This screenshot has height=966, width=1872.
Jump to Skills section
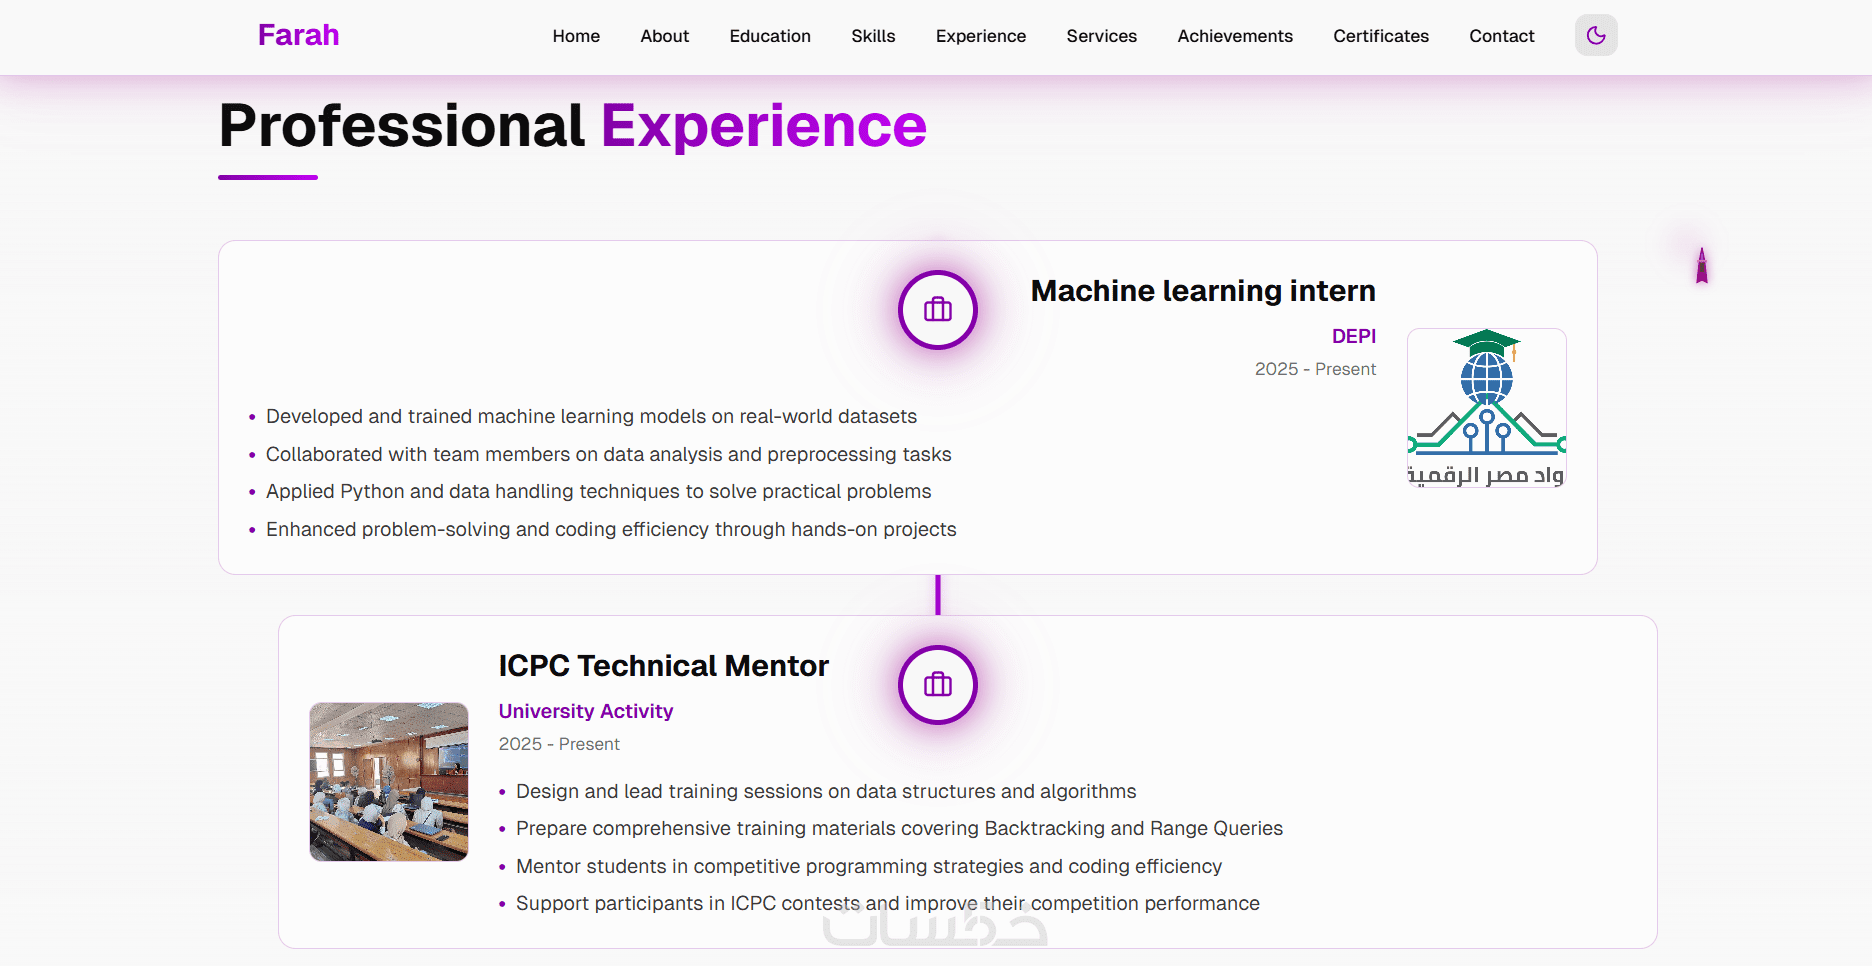873,36
